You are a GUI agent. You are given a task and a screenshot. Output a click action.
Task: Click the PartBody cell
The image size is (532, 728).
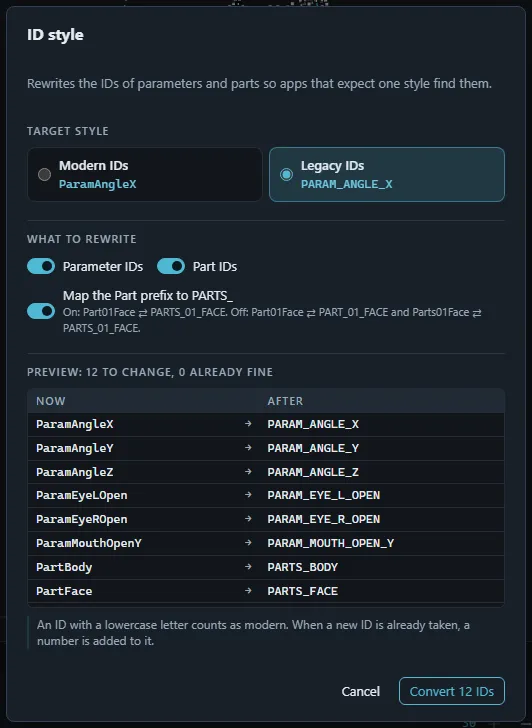64,567
